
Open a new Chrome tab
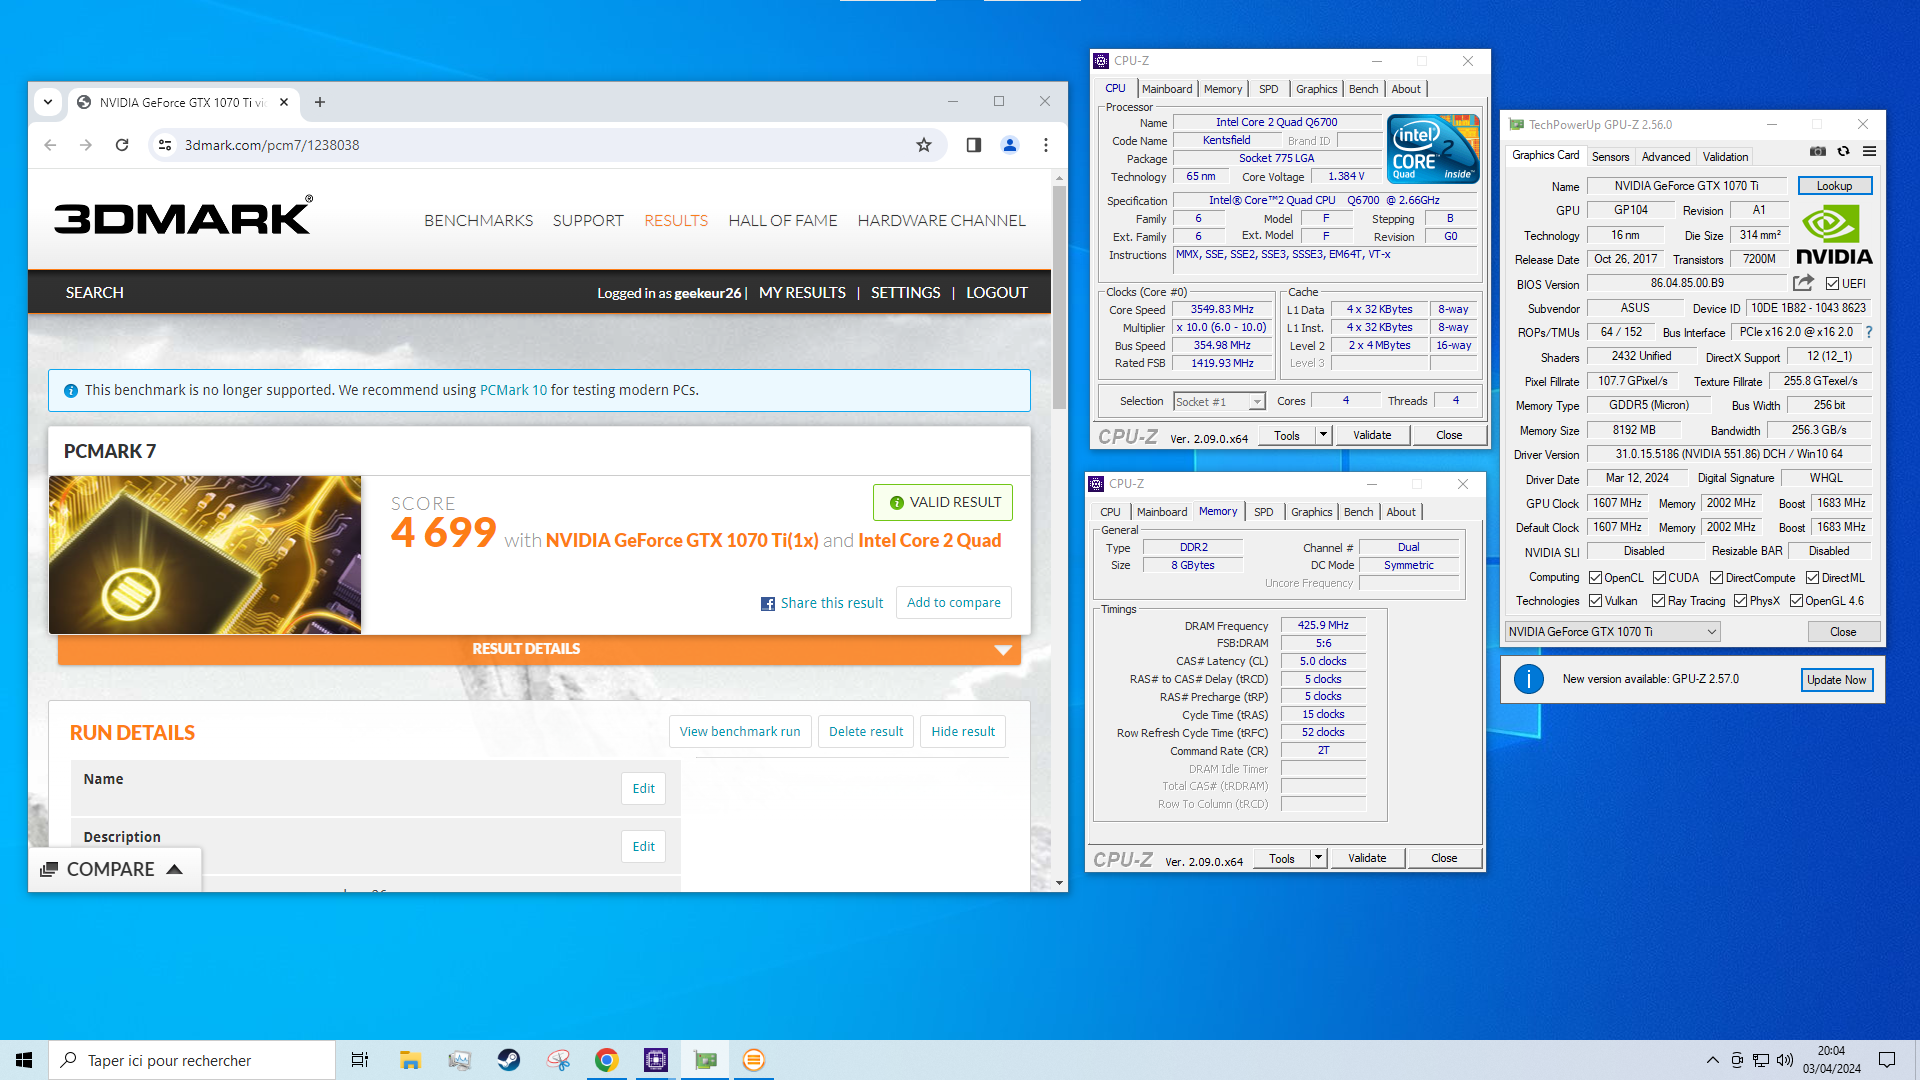point(320,102)
